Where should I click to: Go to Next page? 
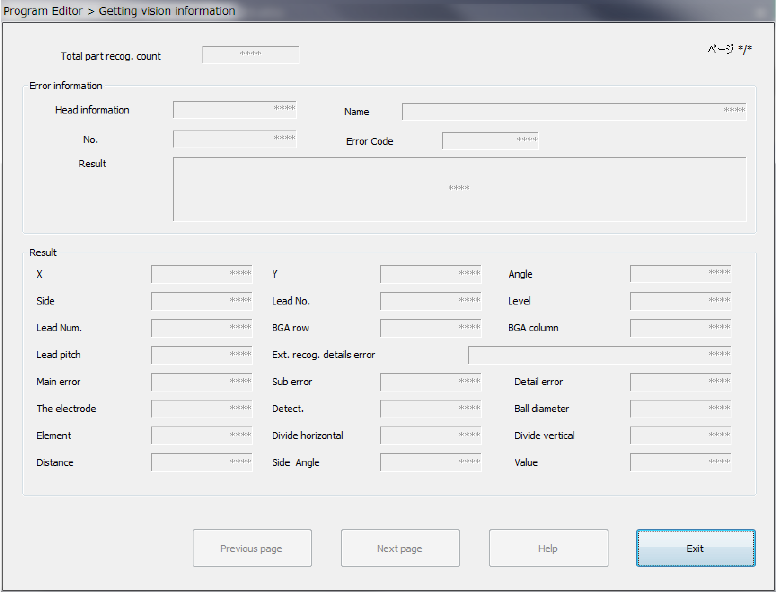tap(400, 548)
